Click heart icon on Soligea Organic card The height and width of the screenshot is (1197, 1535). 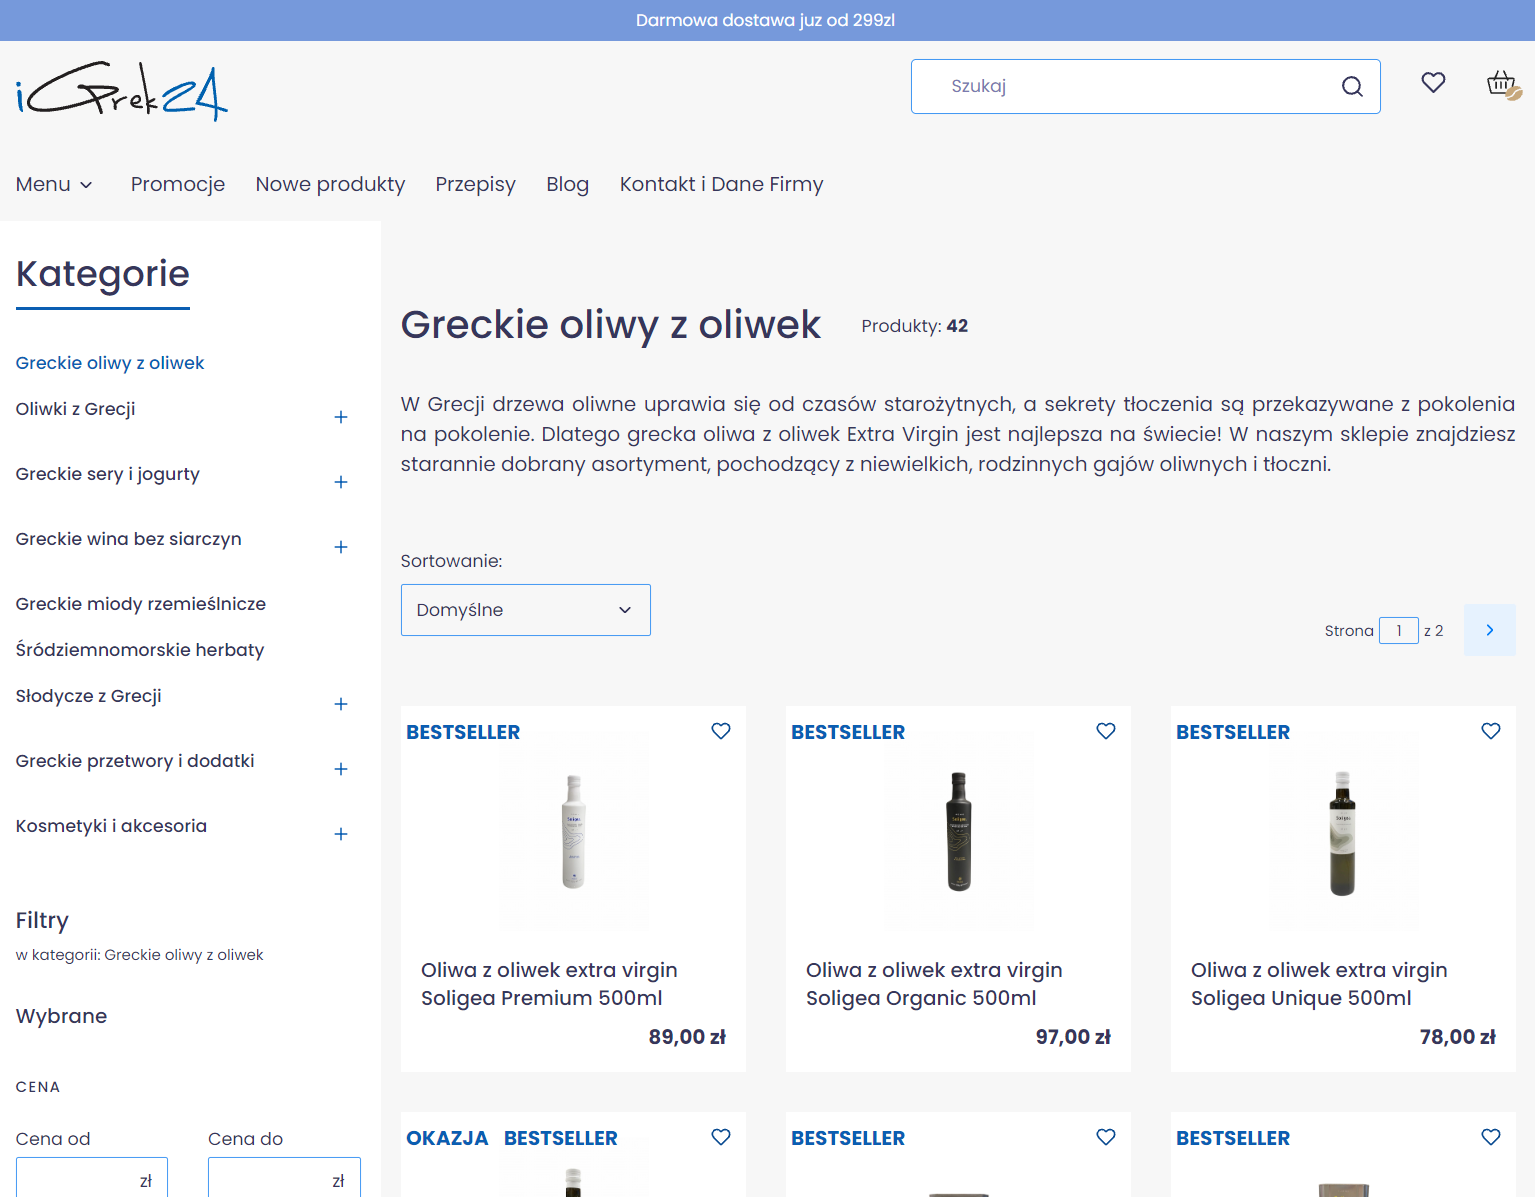pyautogui.click(x=1106, y=731)
